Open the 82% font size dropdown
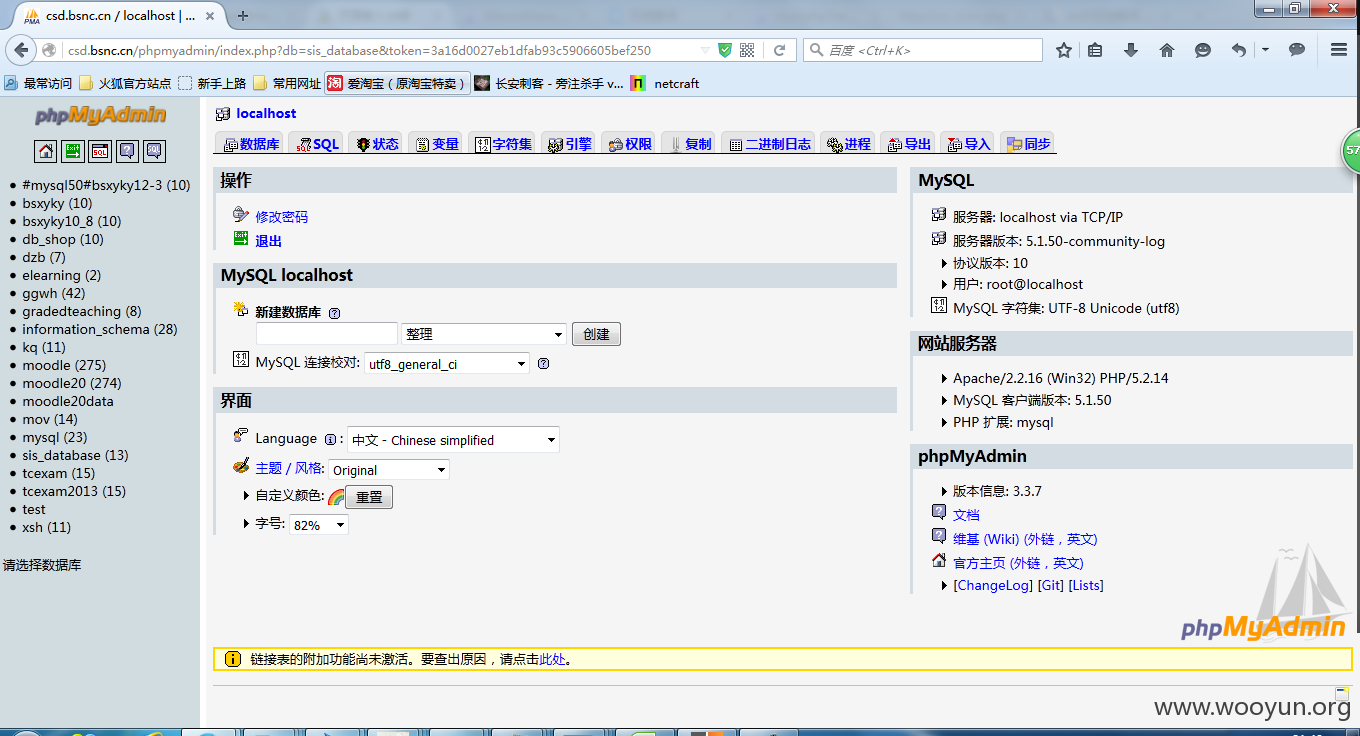1360x736 pixels. pos(319,525)
